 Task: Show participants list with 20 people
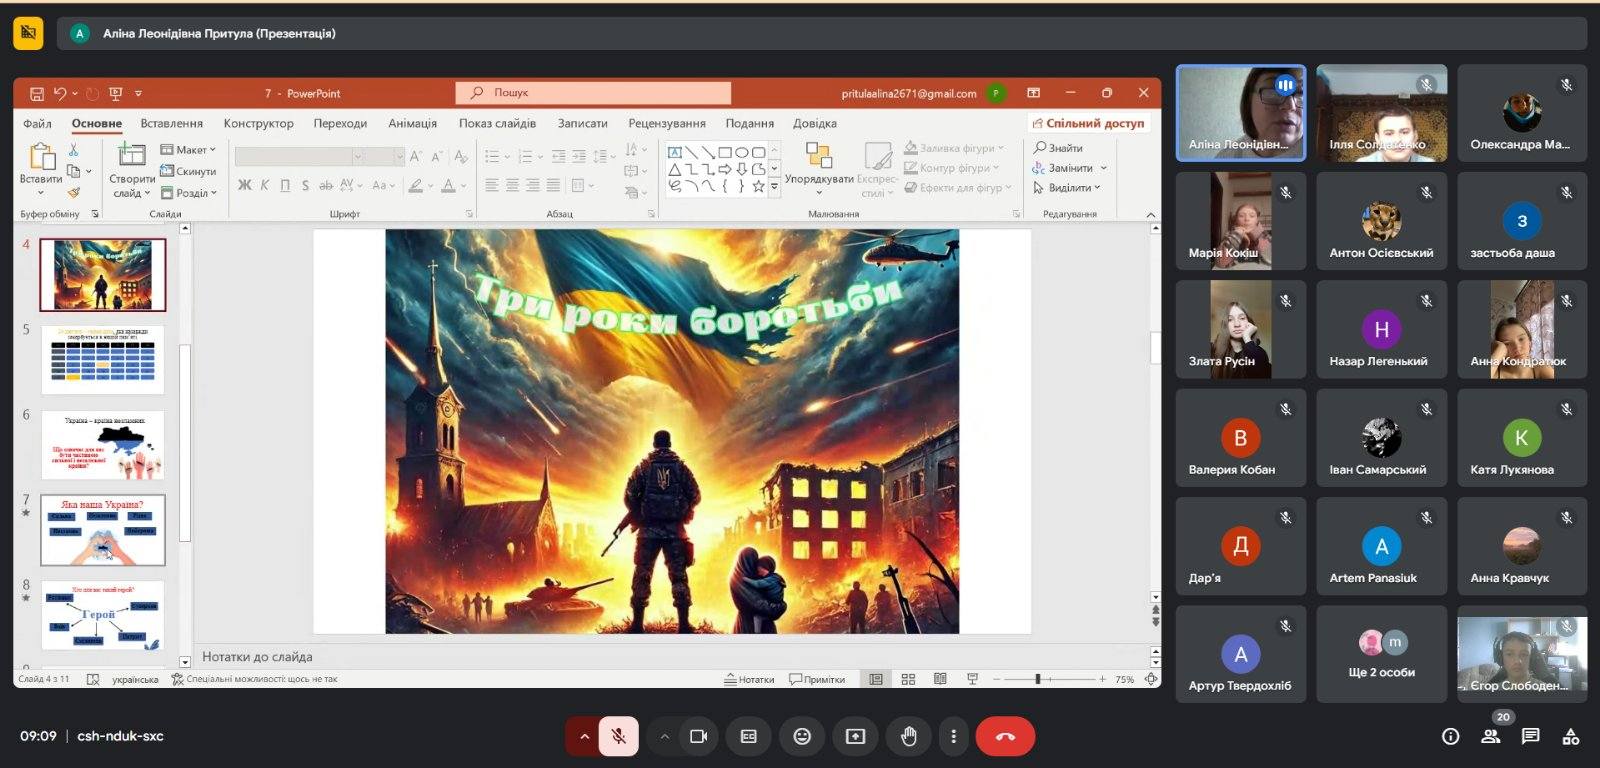click(1491, 736)
